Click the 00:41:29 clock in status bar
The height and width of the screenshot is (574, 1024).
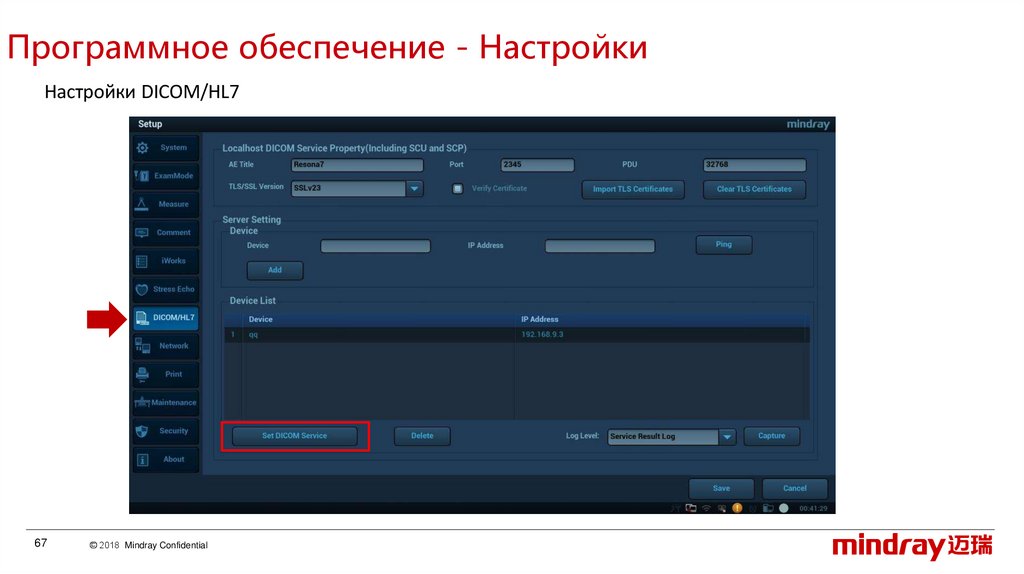(x=813, y=509)
